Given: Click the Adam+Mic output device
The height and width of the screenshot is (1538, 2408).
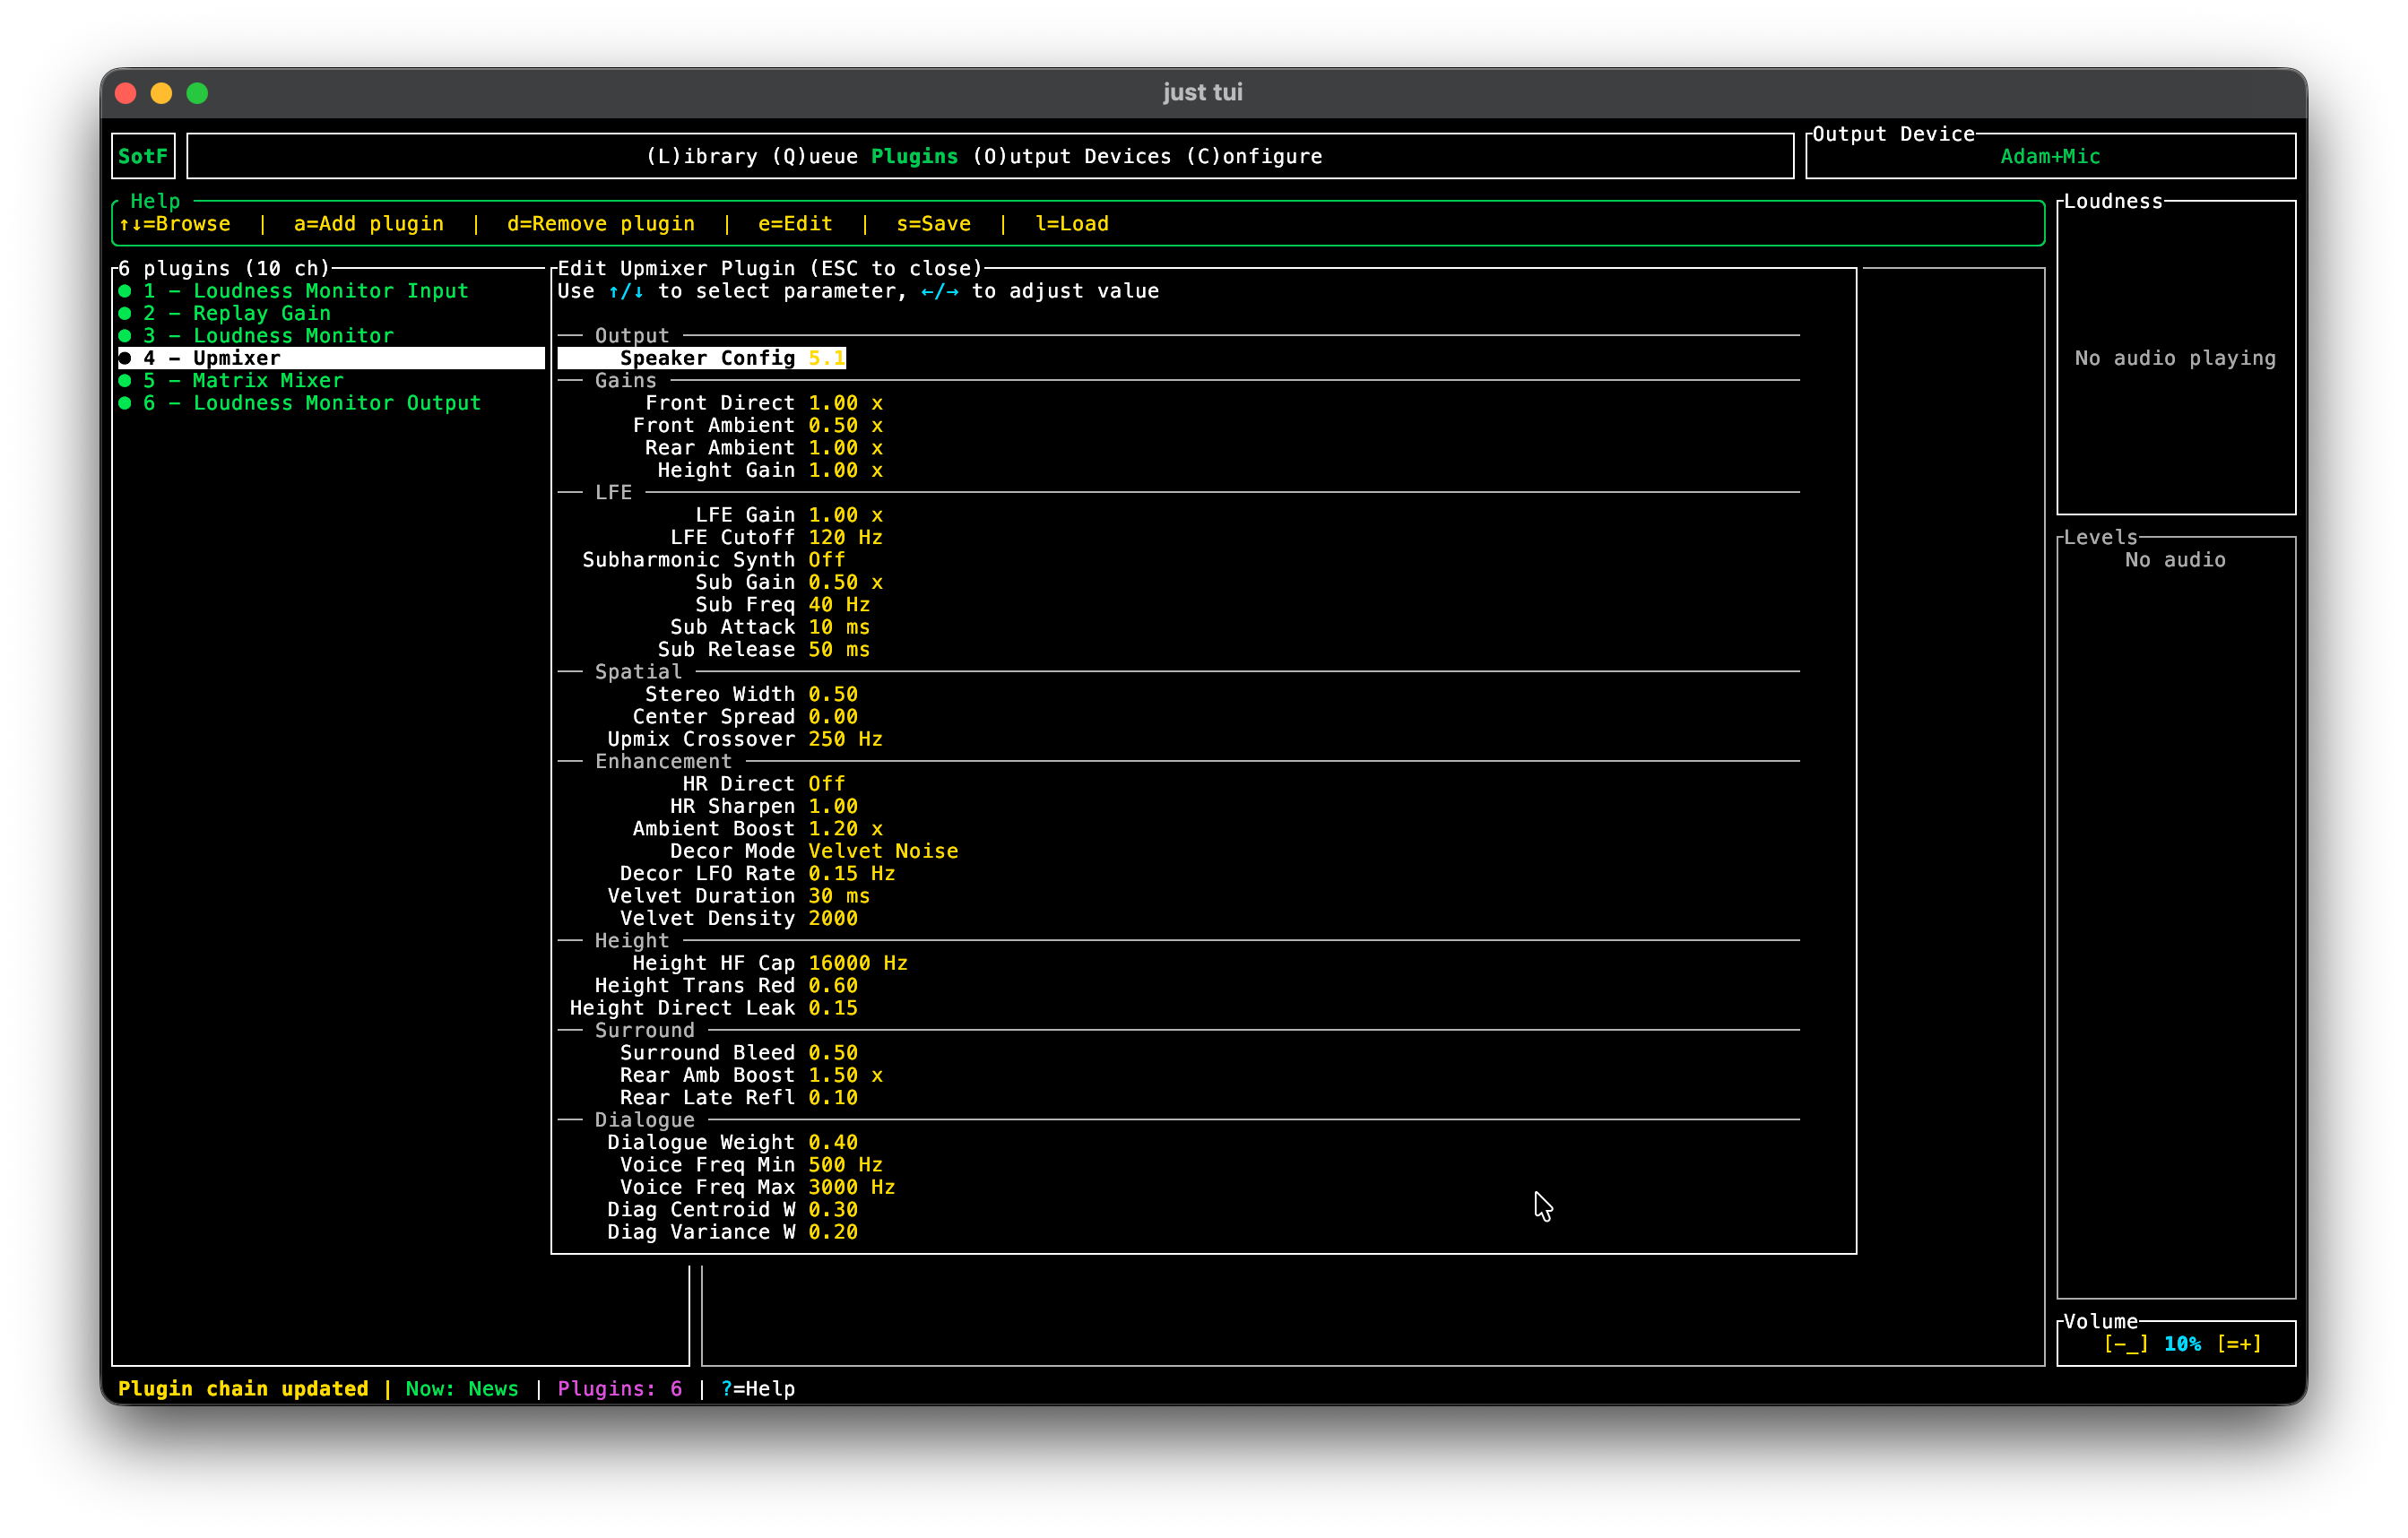Looking at the screenshot, I should tap(2050, 156).
